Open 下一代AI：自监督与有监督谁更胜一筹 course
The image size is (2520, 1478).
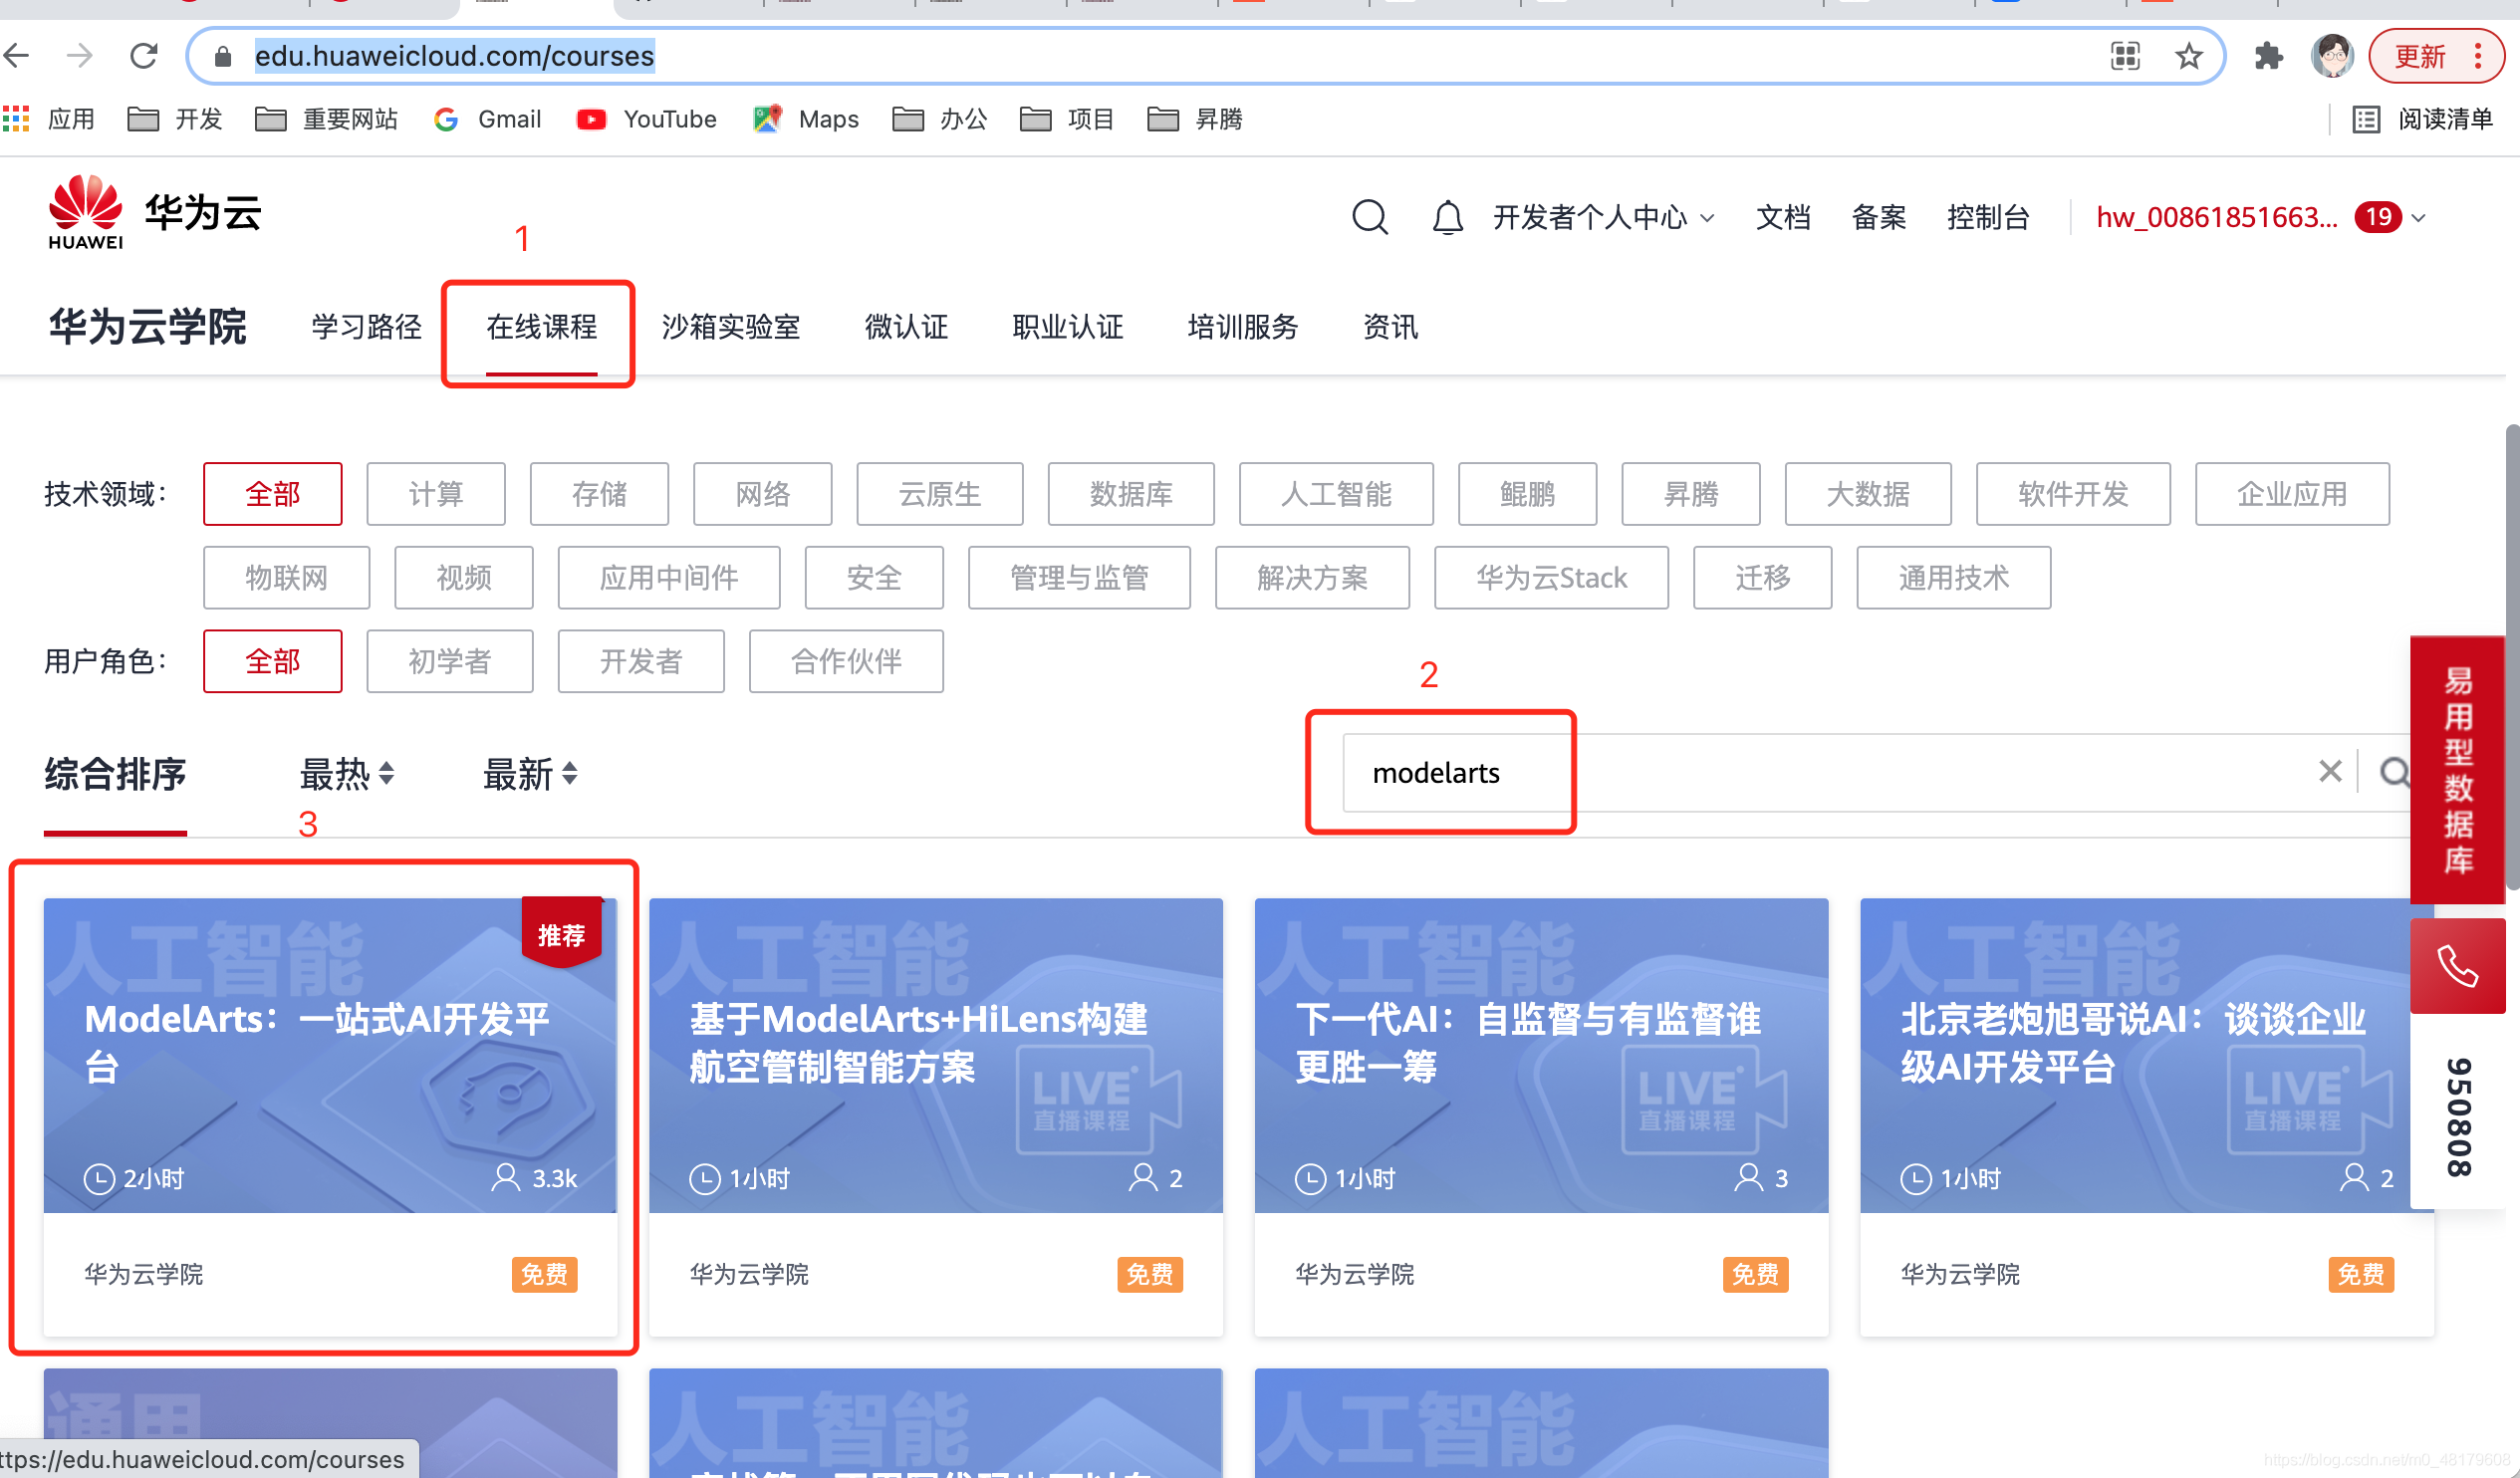click(1541, 1117)
